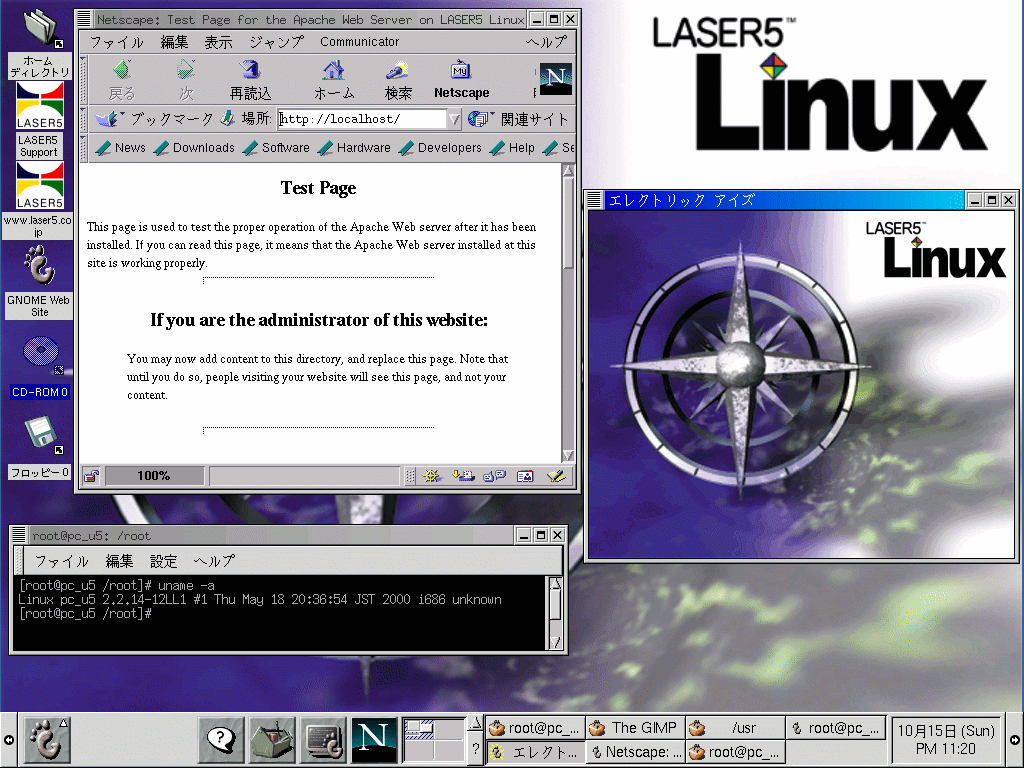Open My Netscape toolbar button
Viewport: 1024px width, 768px height.
tap(461, 80)
